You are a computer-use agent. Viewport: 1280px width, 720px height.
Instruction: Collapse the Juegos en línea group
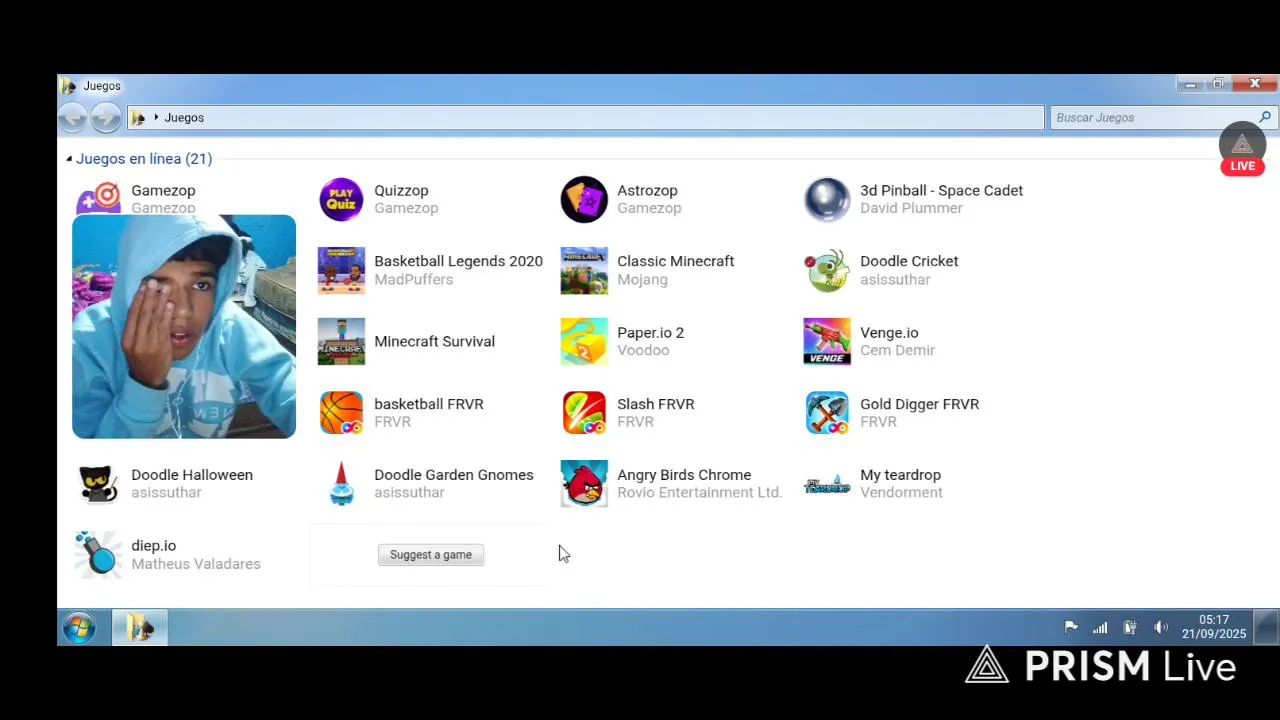point(69,159)
